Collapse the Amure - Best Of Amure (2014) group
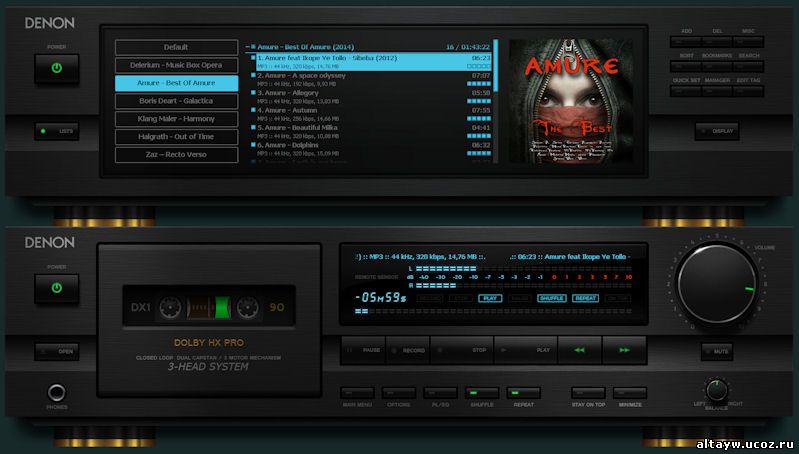Viewport: 799px width, 454px height. tap(248, 47)
